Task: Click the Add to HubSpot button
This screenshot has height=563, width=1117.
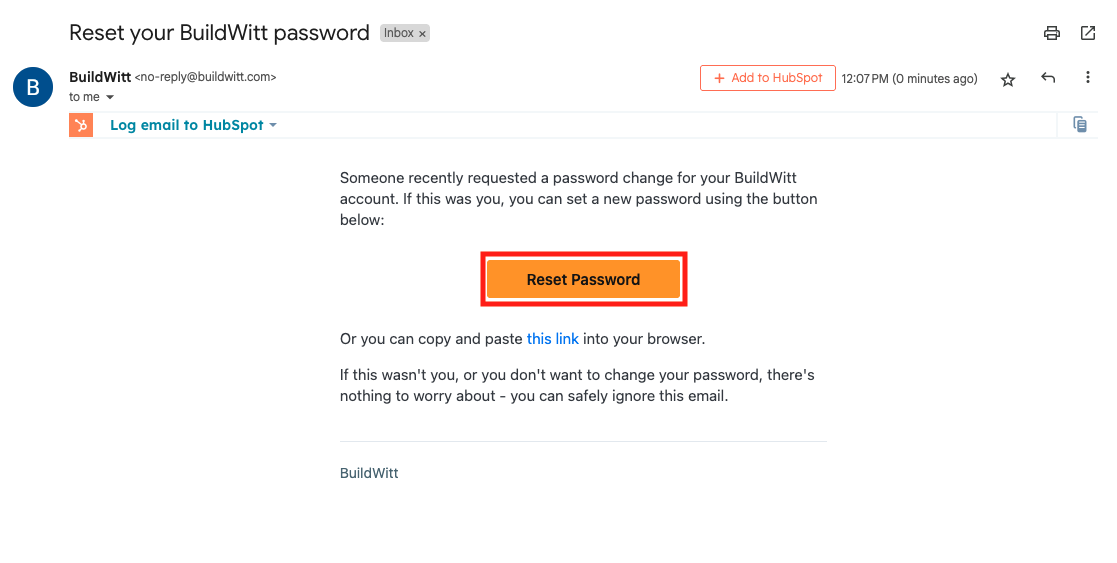Action: (767, 78)
